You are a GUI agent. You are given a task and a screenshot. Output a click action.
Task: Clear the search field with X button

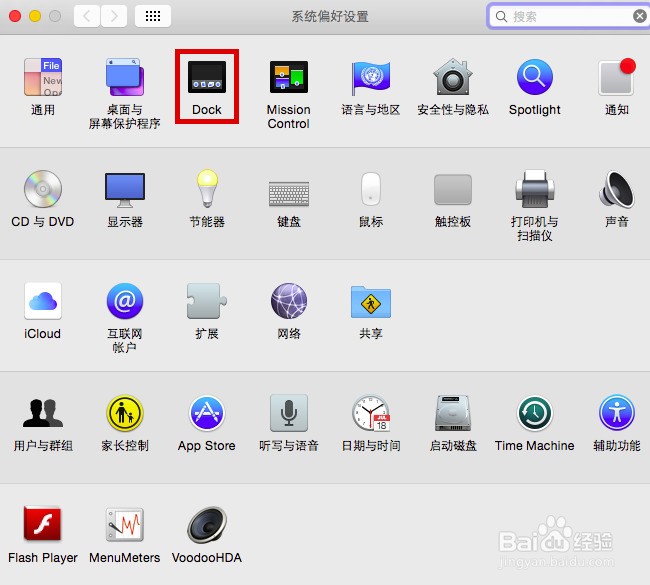coord(640,17)
